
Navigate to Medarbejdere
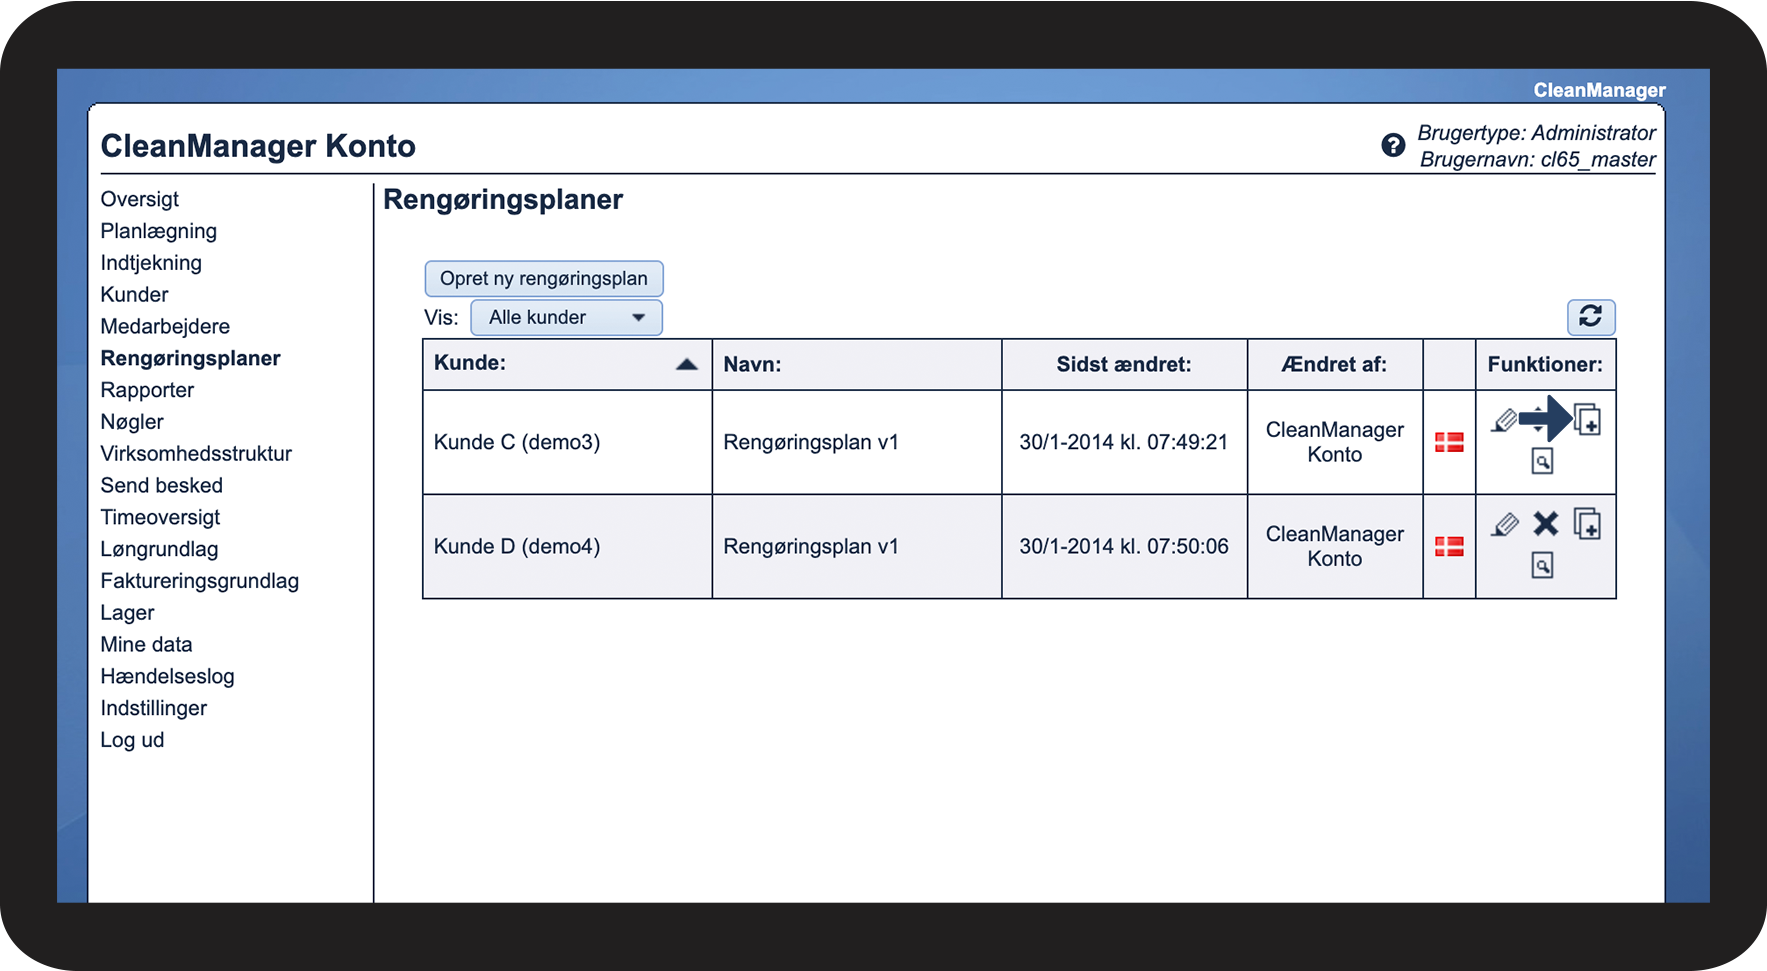coord(165,327)
